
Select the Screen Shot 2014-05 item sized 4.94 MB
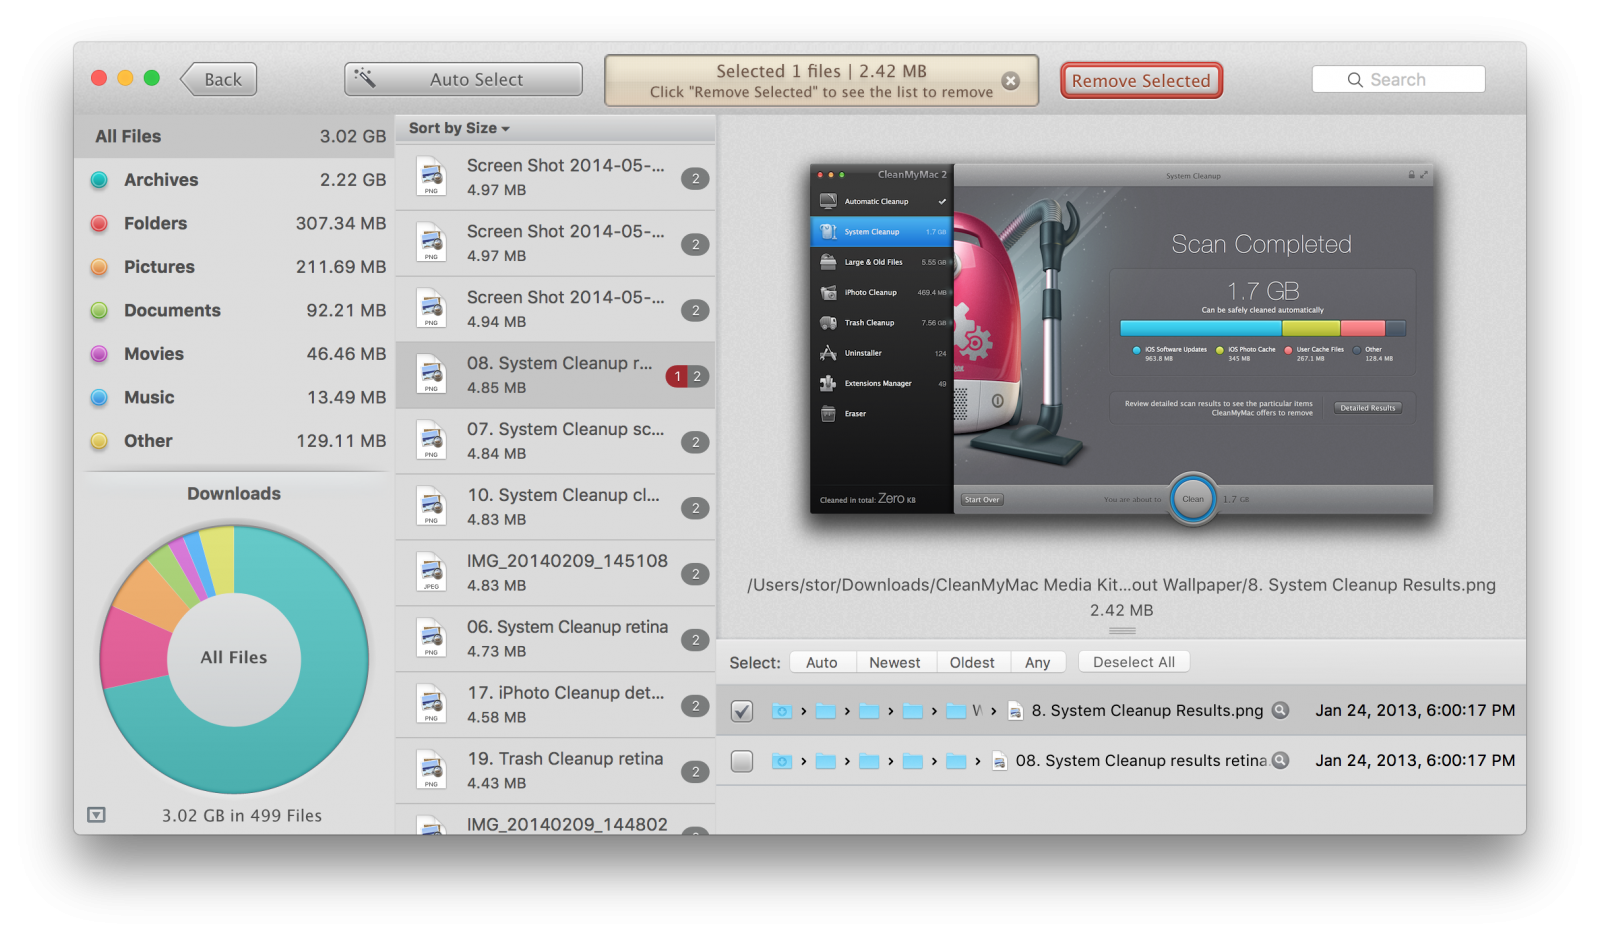click(x=555, y=309)
